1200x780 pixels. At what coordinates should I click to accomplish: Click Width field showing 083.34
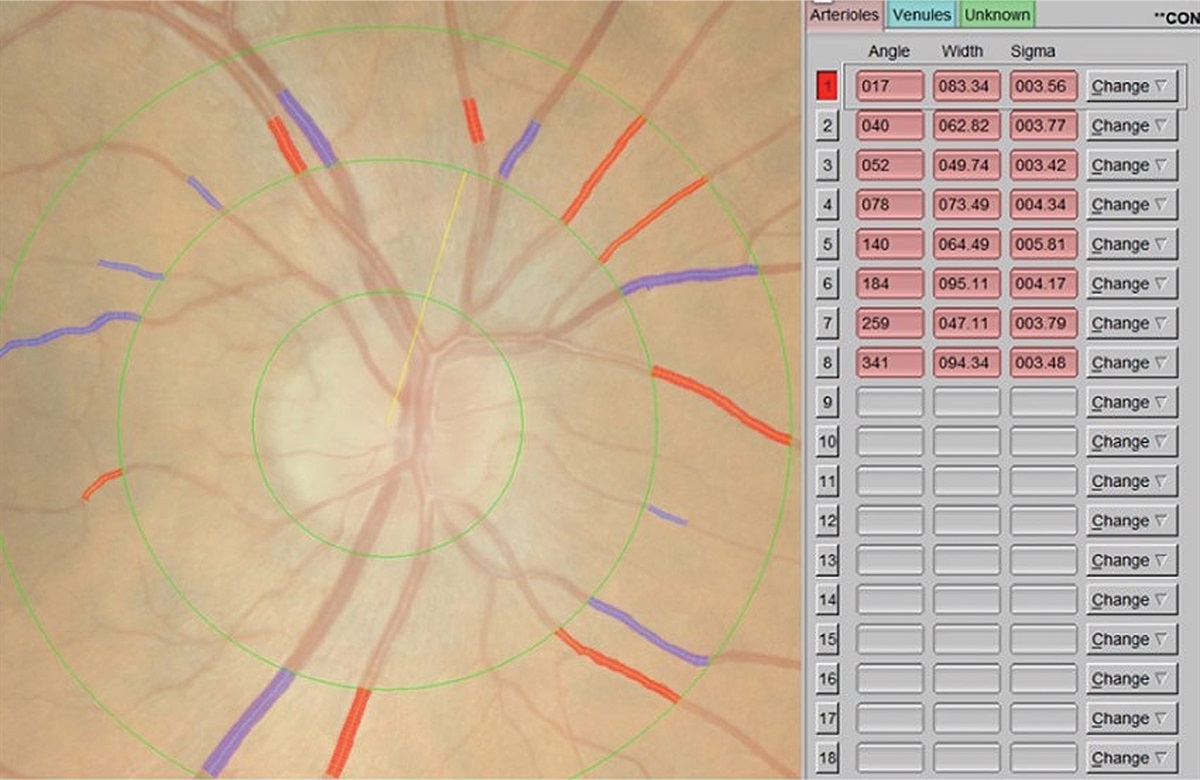pyautogui.click(x=966, y=86)
